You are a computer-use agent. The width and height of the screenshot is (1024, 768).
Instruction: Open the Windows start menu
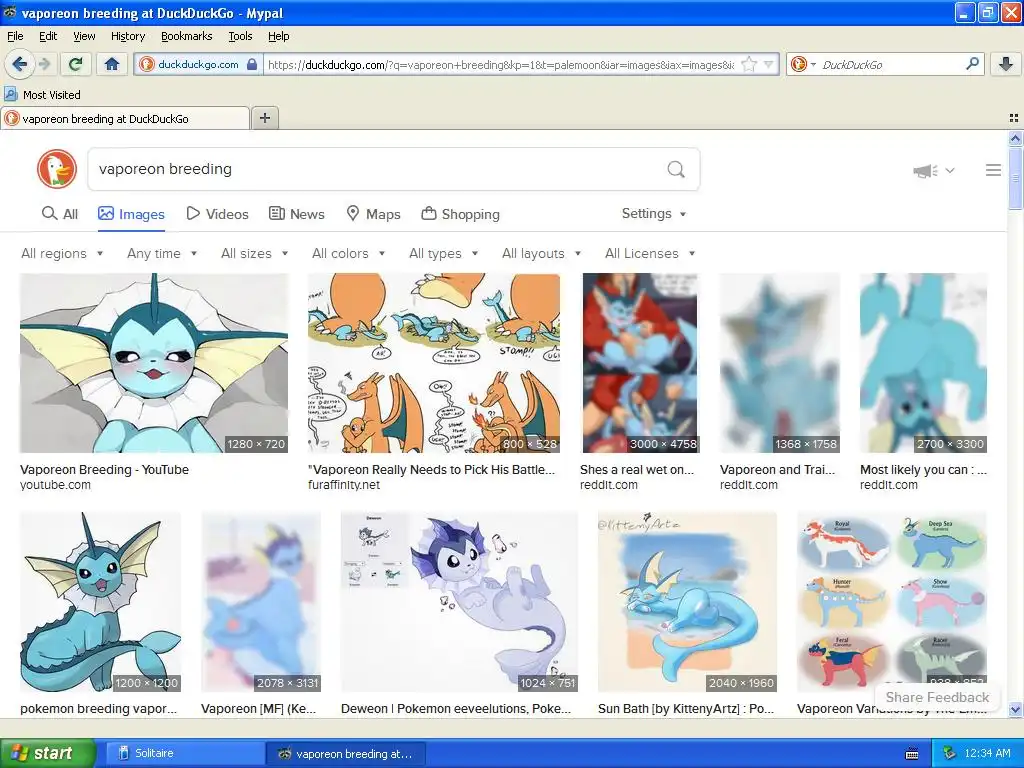tap(47, 753)
